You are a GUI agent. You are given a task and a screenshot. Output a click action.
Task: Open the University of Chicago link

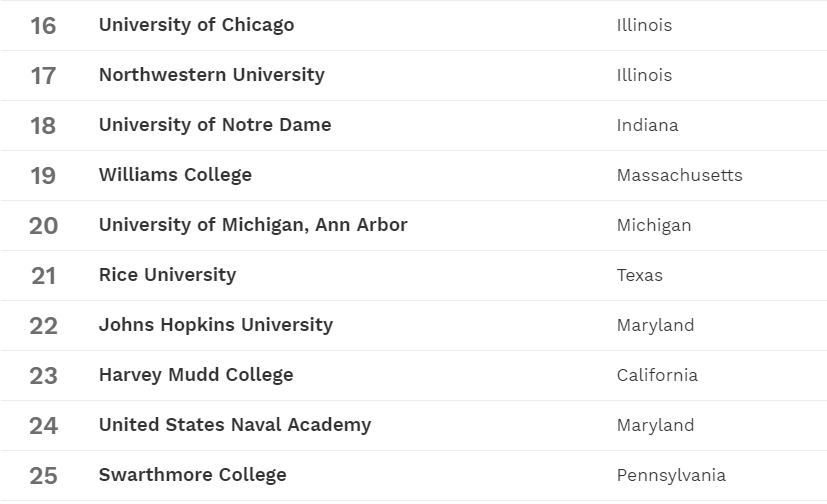(x=196, y=25)
